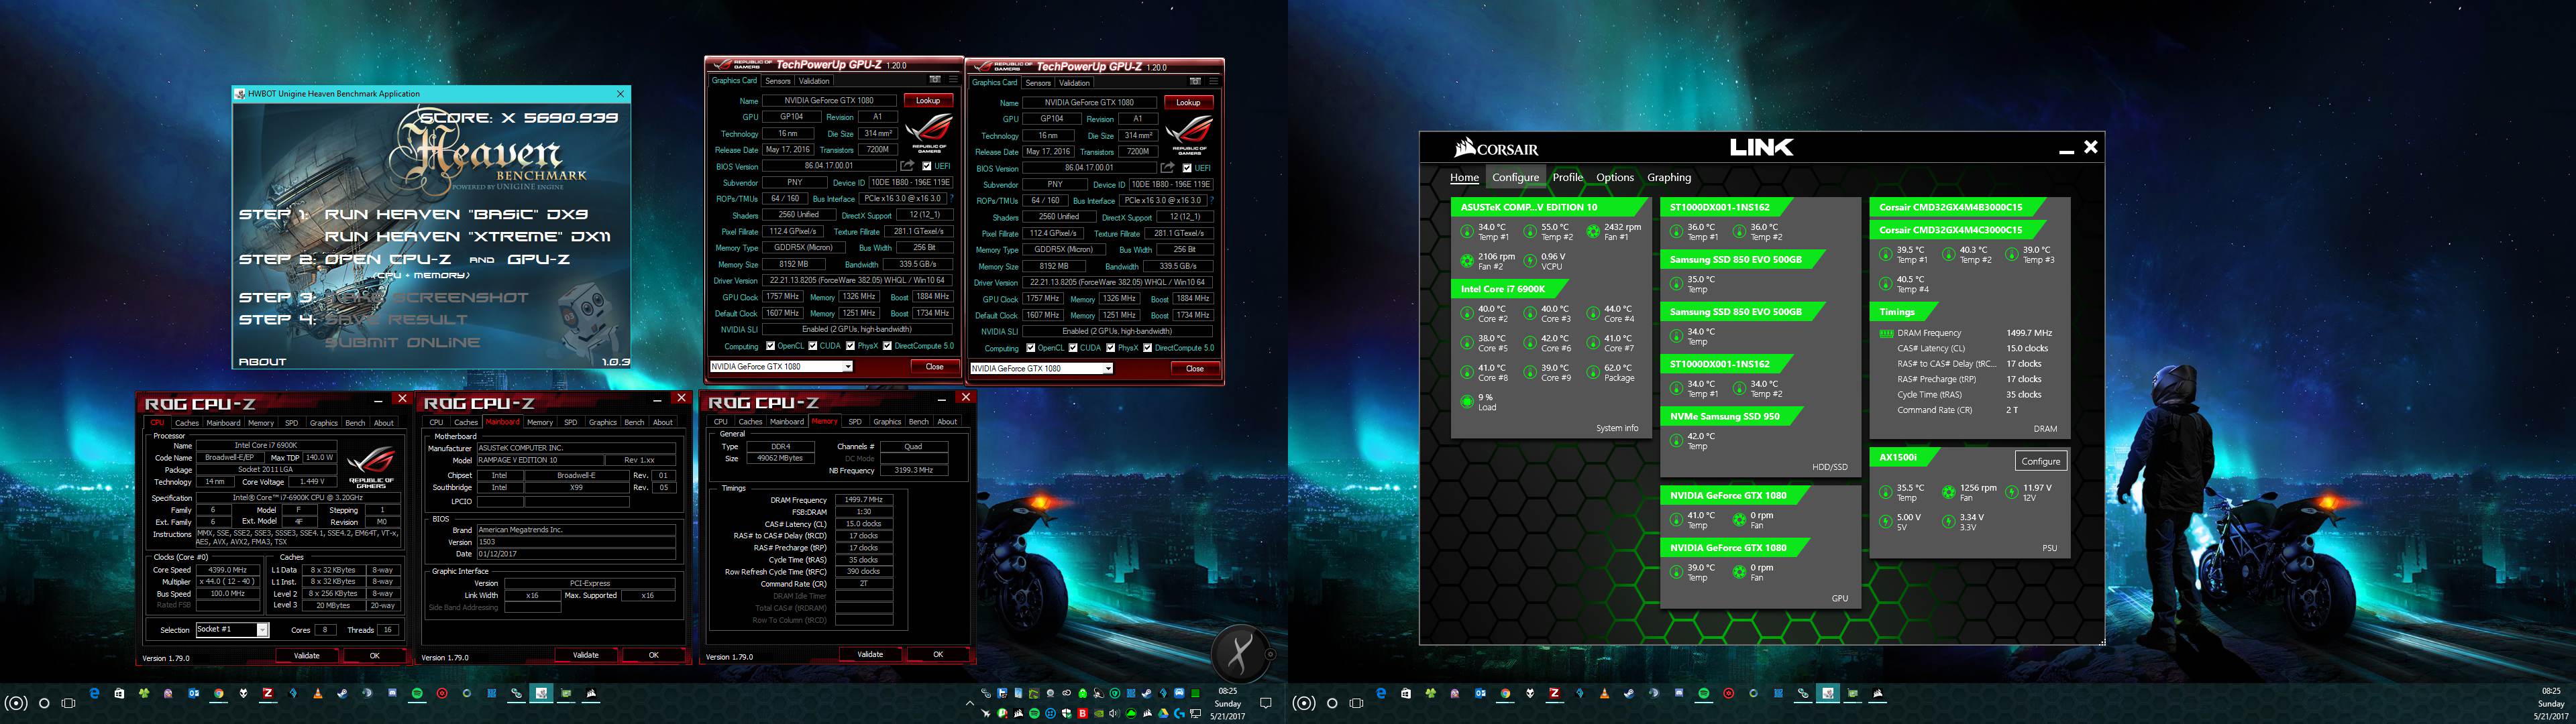Click BIOS share/export icon in right GPU-Z window
Image resolution: width=2576 pixels, height=724 pixels.
1168,168
